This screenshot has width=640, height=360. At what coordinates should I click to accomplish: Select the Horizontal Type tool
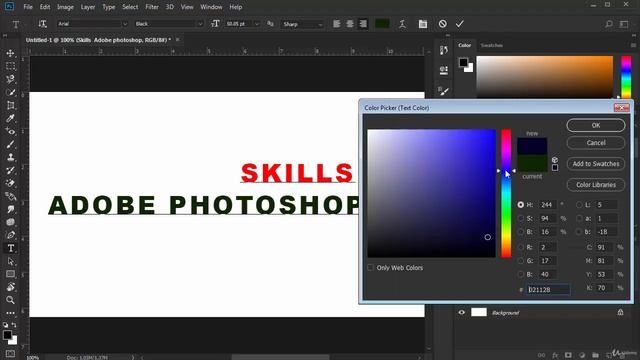point(11,248)
